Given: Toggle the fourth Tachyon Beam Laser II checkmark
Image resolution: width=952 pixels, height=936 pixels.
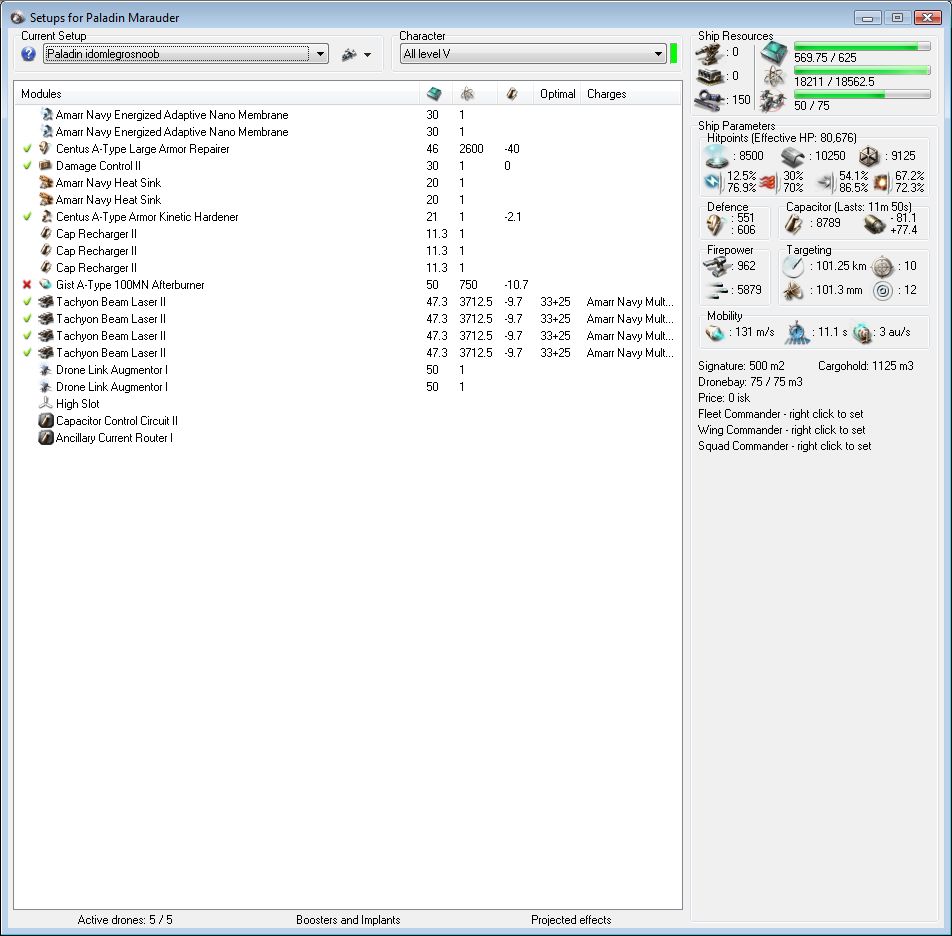Looking at the screenshot, I should [27, 353].
